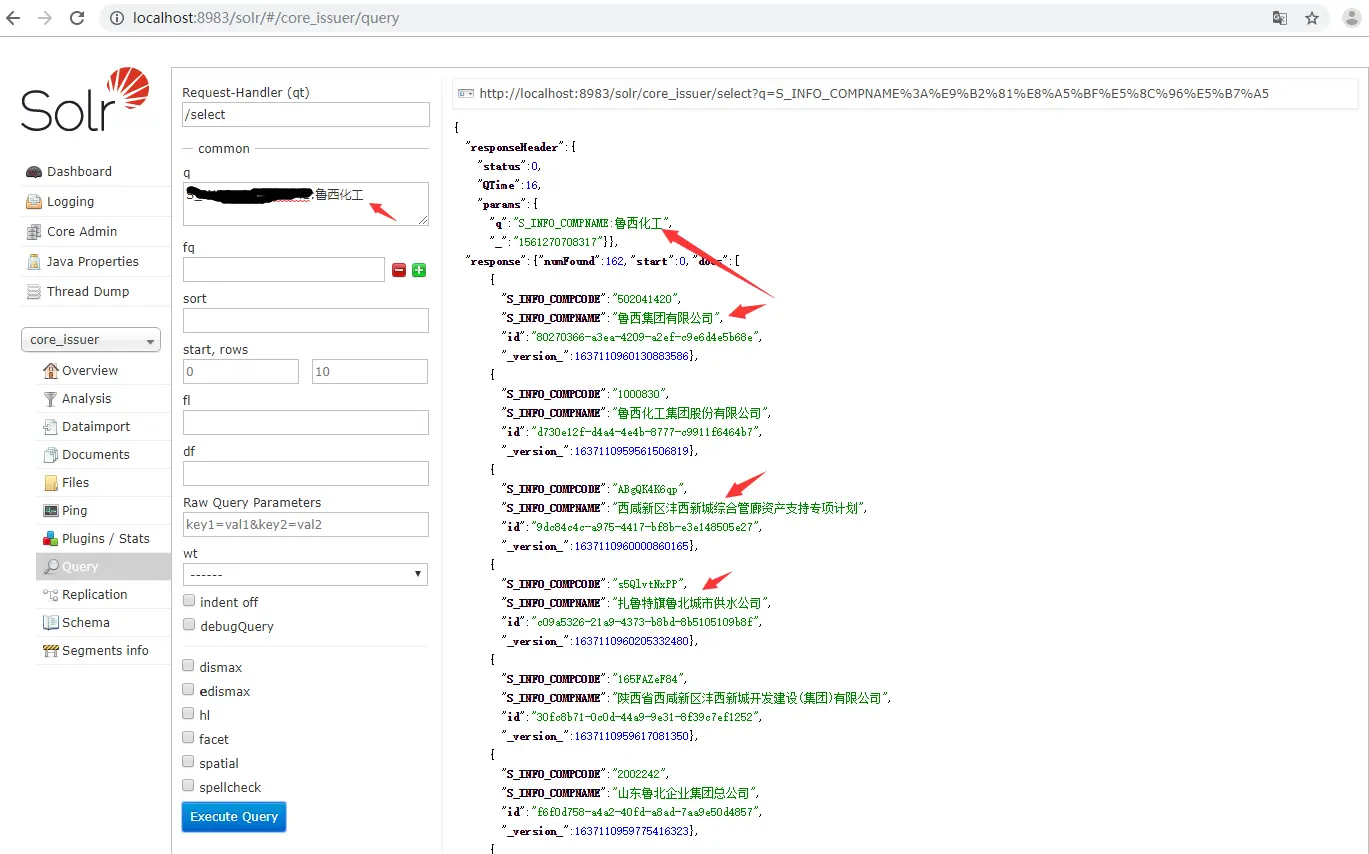Click the browser address bar URL
Viewport: 1369px width, 854px height.
pyautogui.click(x=266, y=18)
